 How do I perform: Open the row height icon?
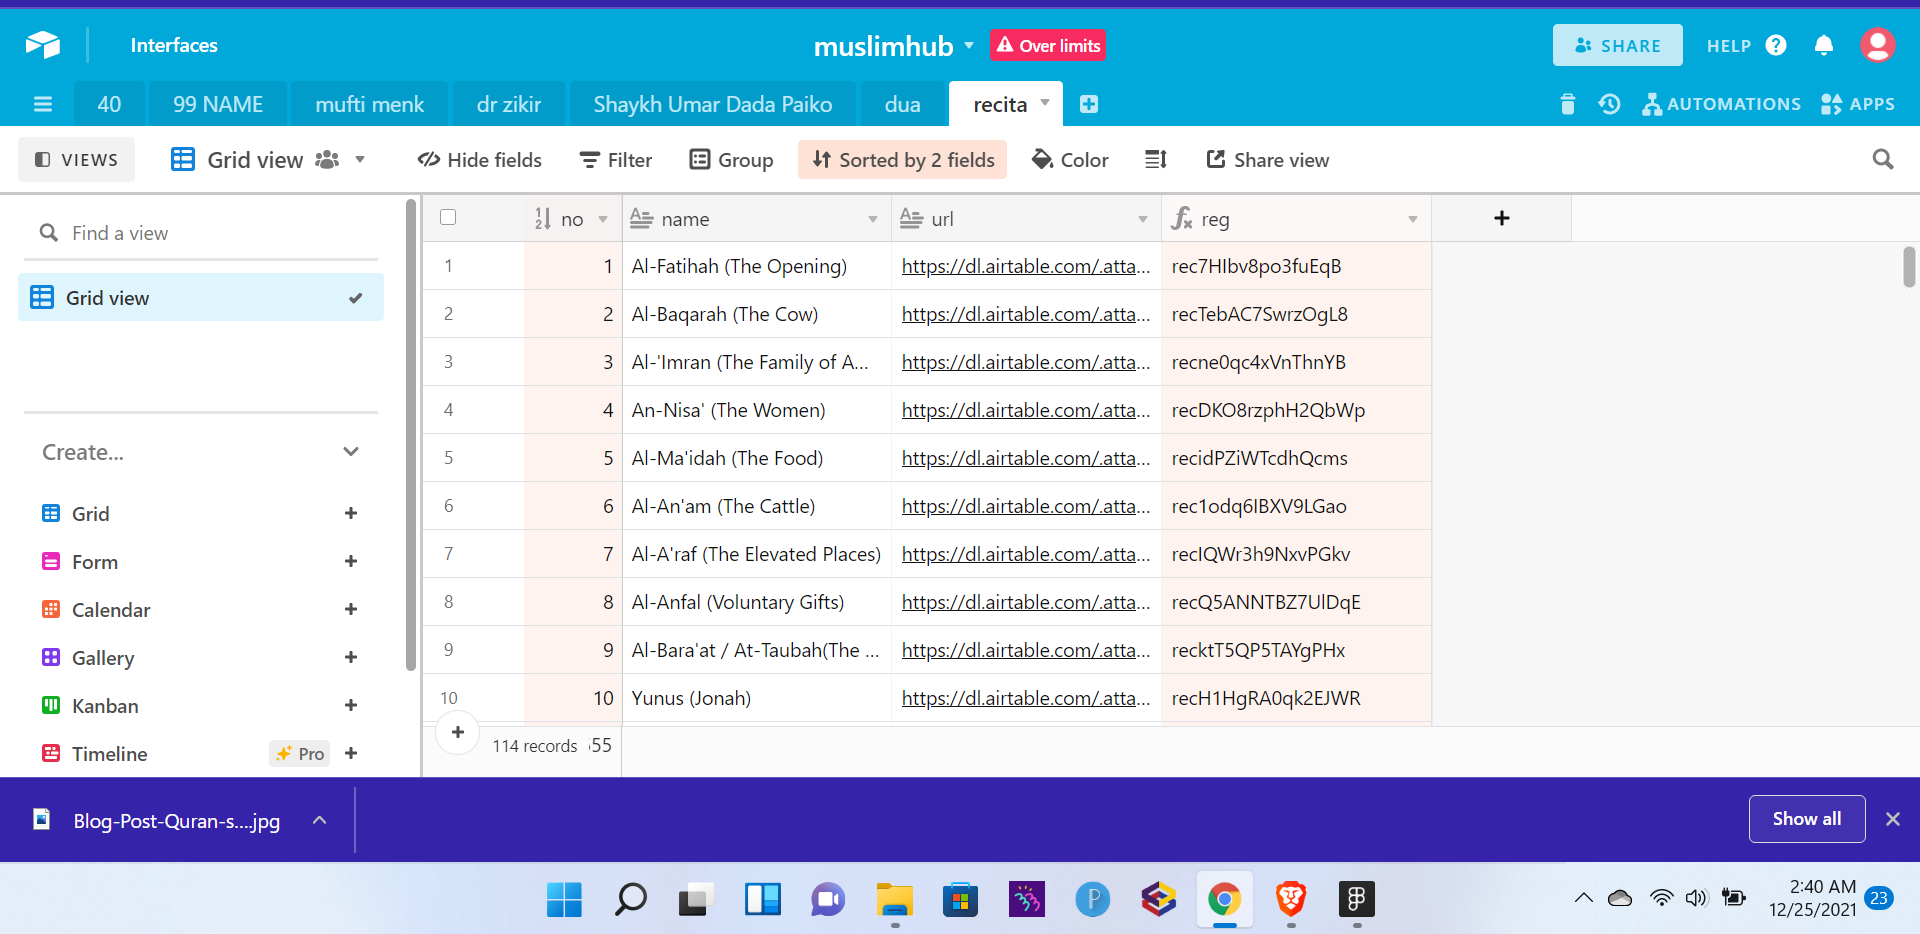click(1156, 160)
